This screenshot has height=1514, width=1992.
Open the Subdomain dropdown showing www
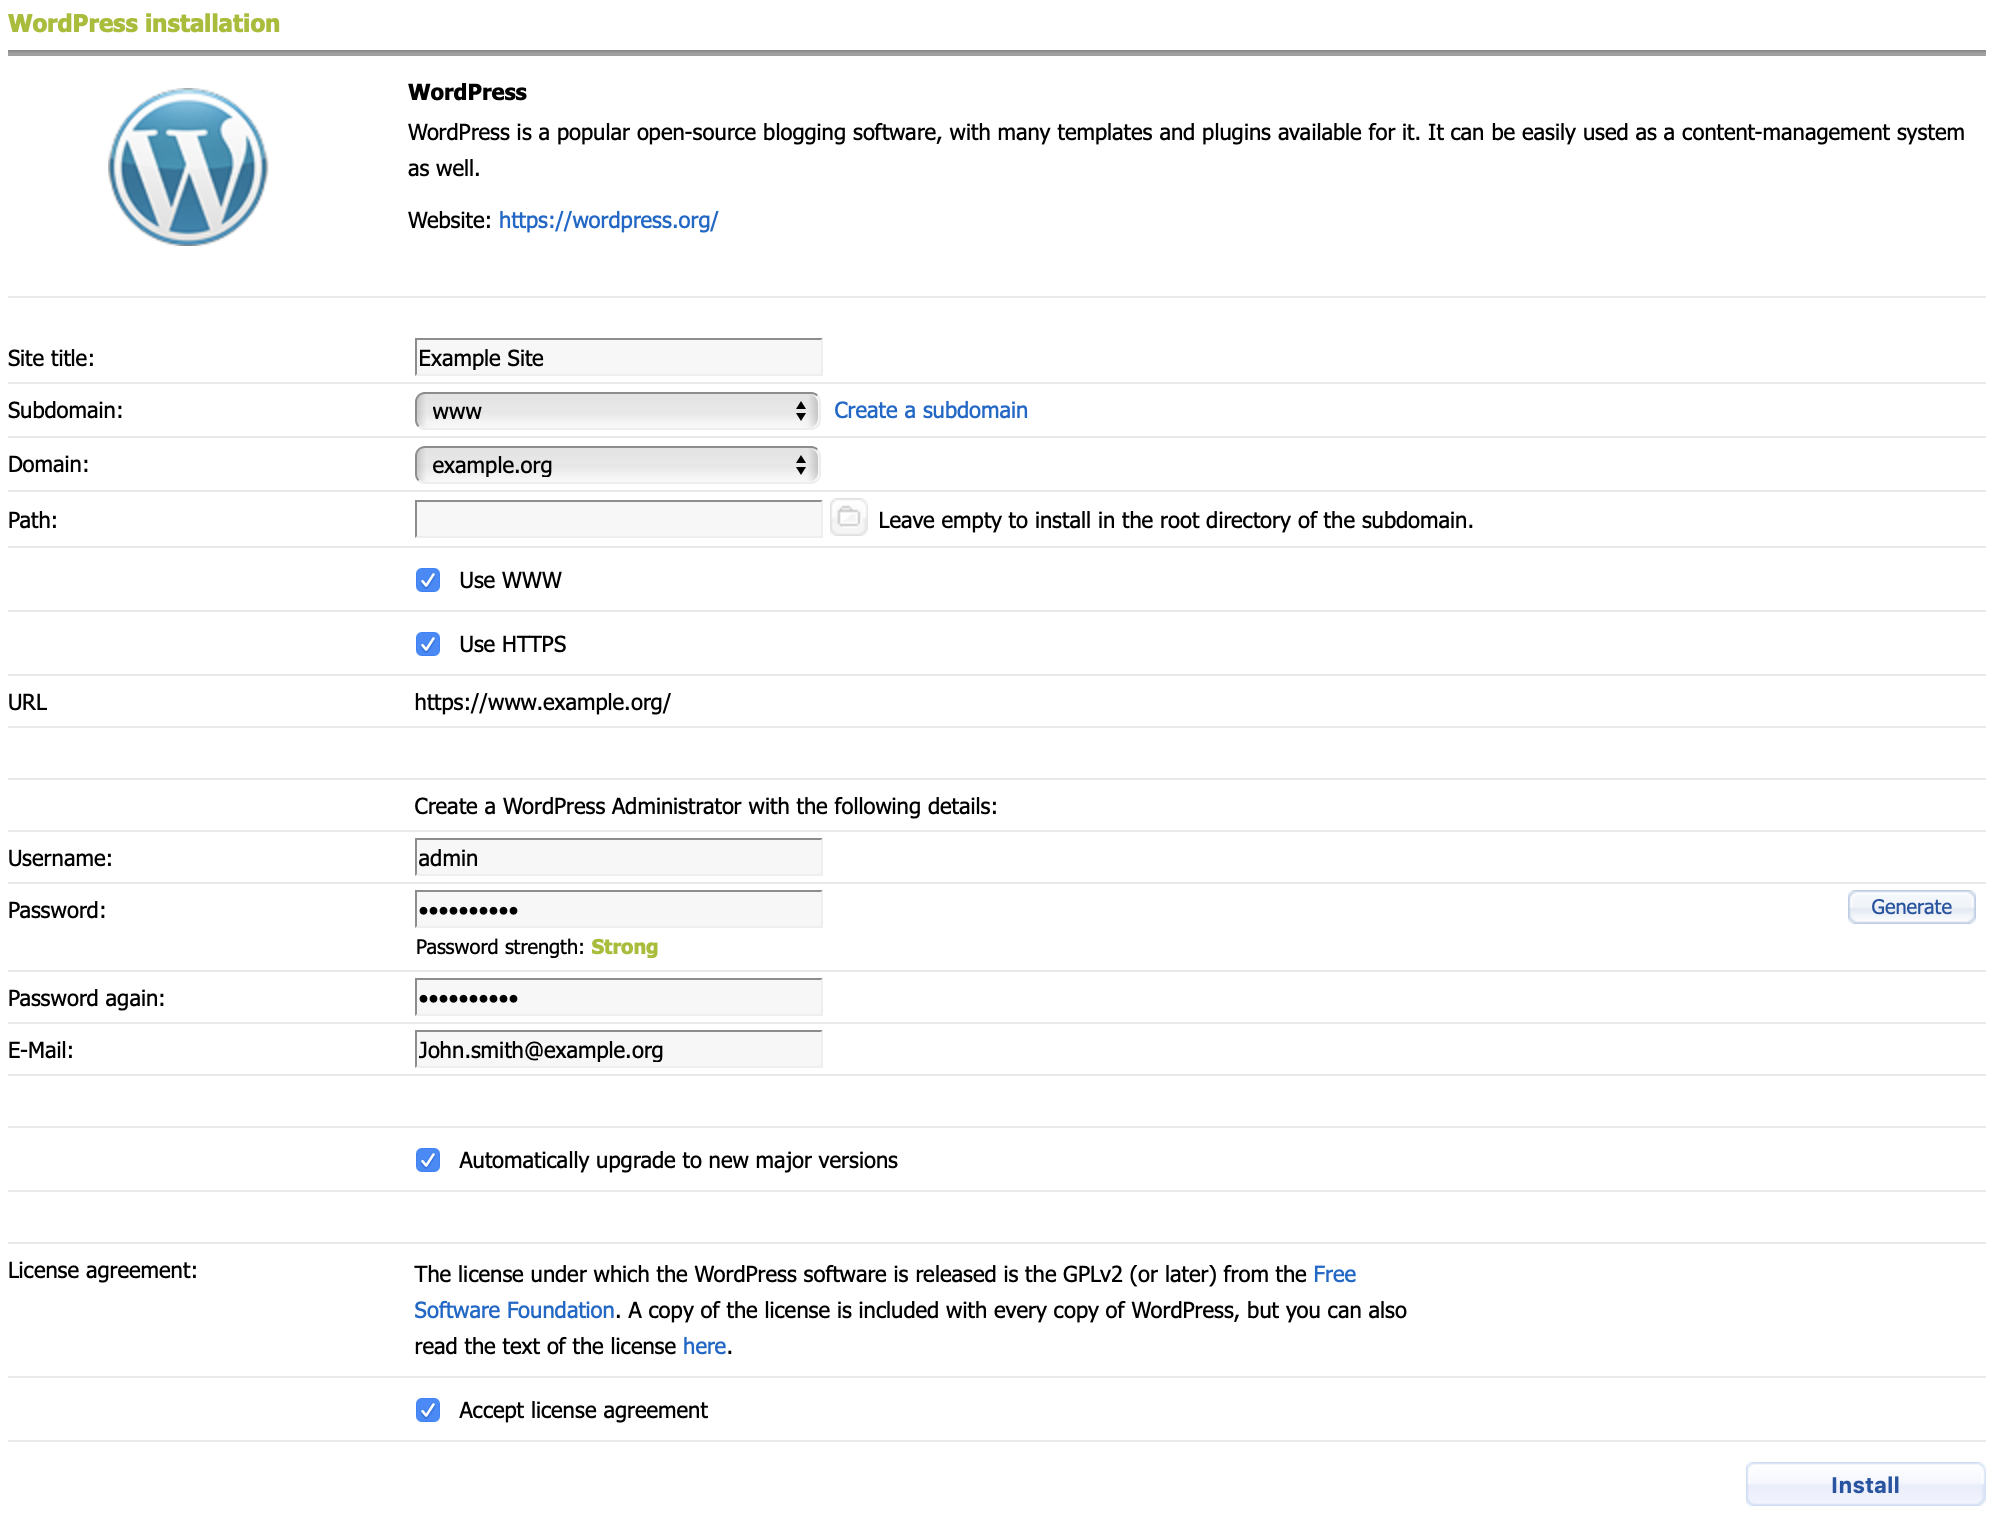(x=617, y=411)
